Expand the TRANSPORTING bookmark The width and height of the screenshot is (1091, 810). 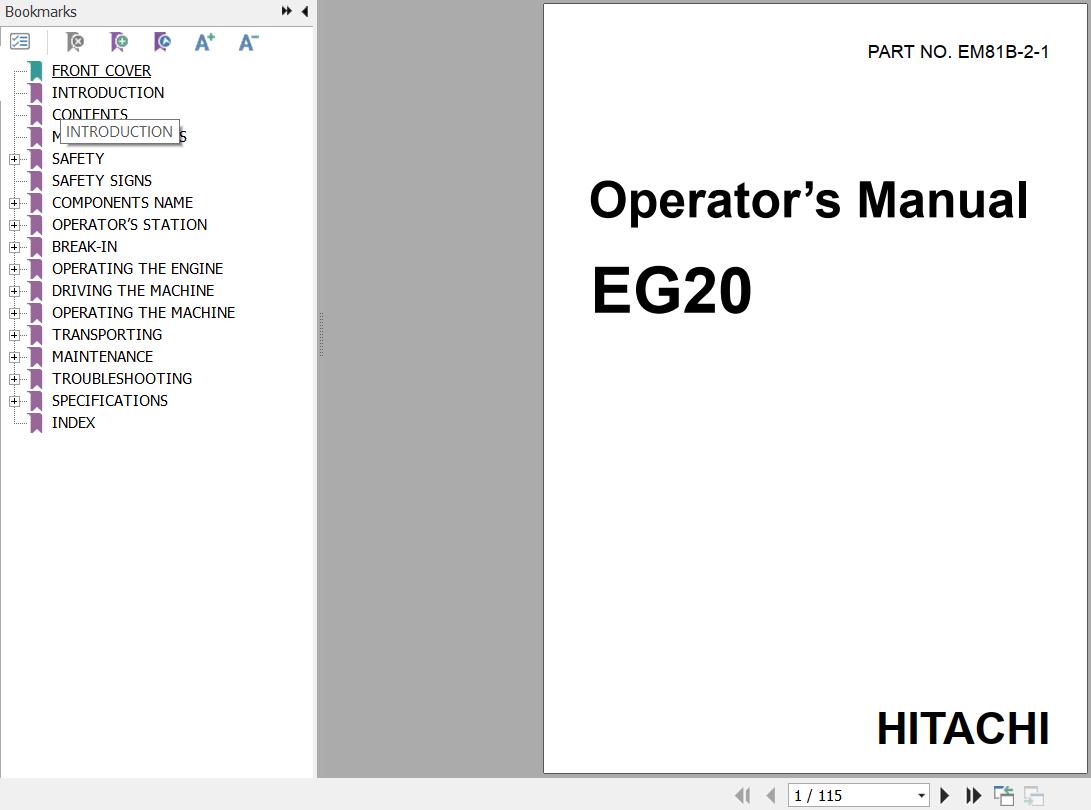pyautogui.click(x=14, y=335)
